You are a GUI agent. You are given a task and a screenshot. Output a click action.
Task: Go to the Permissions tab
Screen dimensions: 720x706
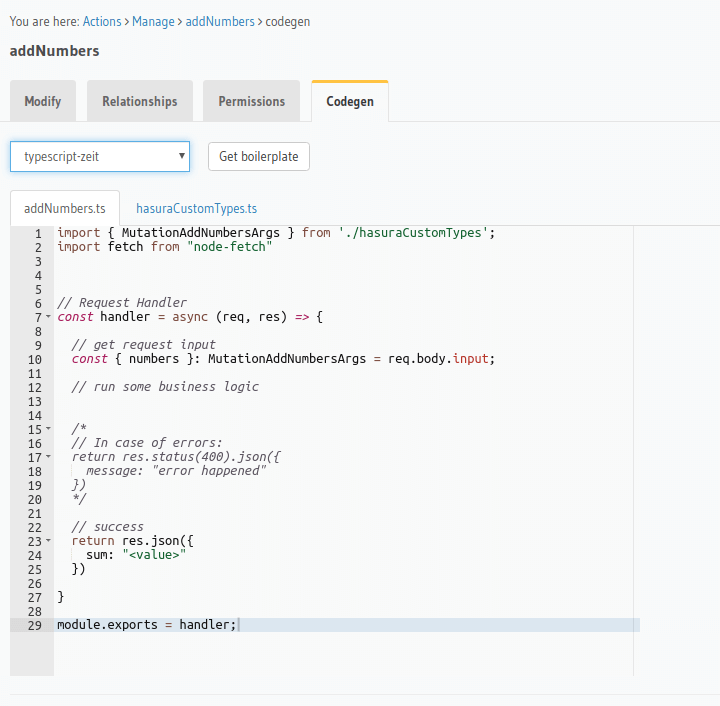pos(252,101)
